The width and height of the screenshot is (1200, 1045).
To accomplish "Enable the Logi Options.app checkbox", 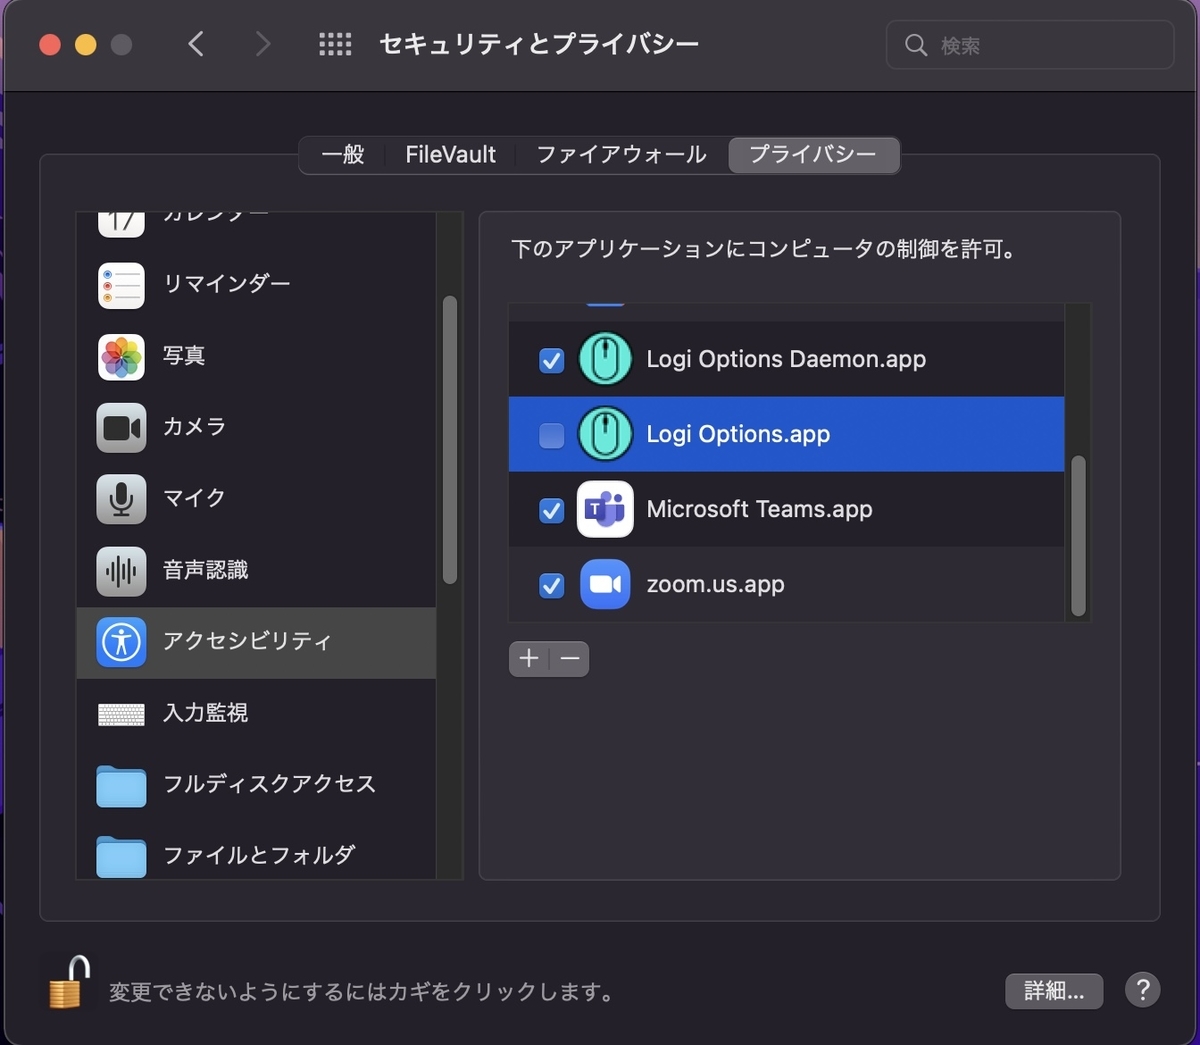I will [x=551, y=434].
